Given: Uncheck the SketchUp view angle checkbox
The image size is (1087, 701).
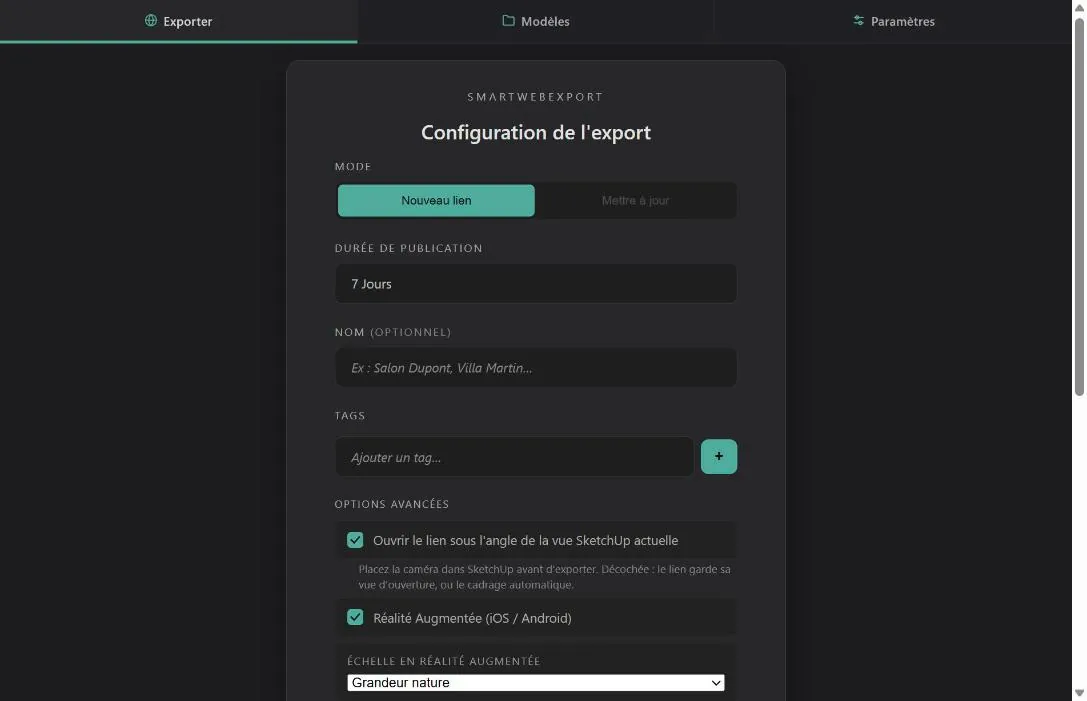Looking at the screenshot, I should point(355,540).
